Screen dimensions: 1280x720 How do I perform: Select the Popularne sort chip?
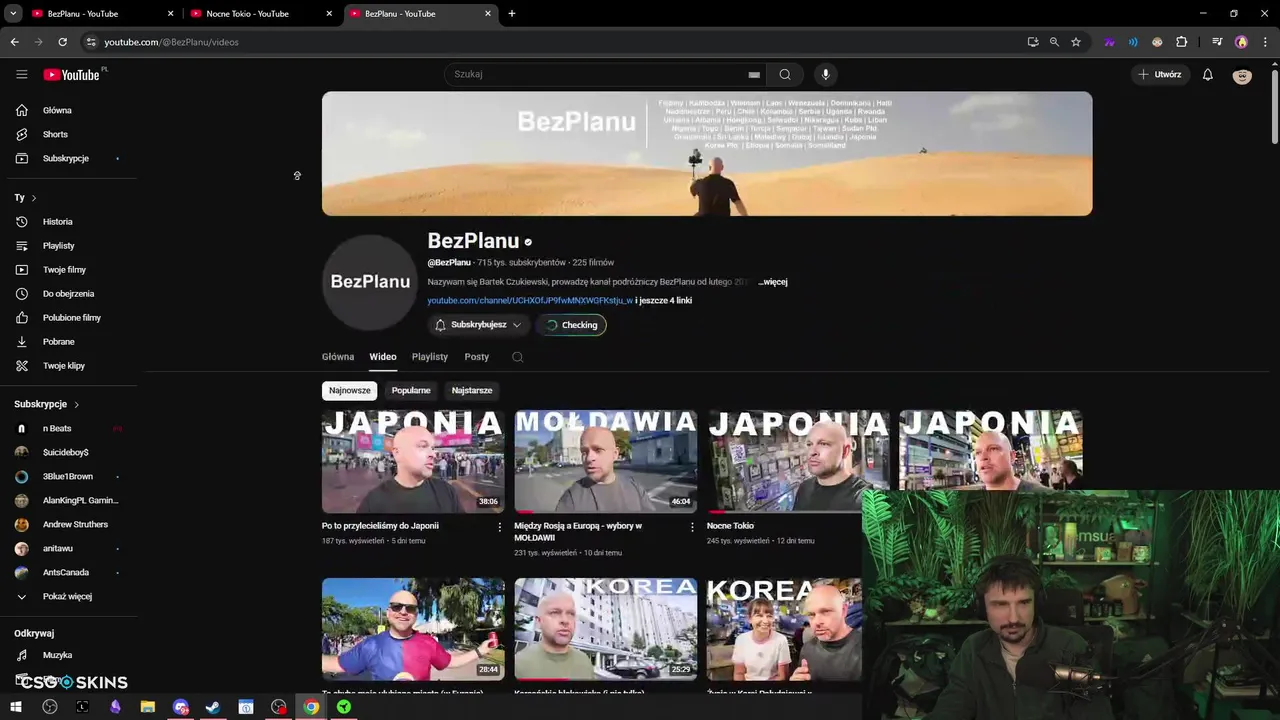411,390
